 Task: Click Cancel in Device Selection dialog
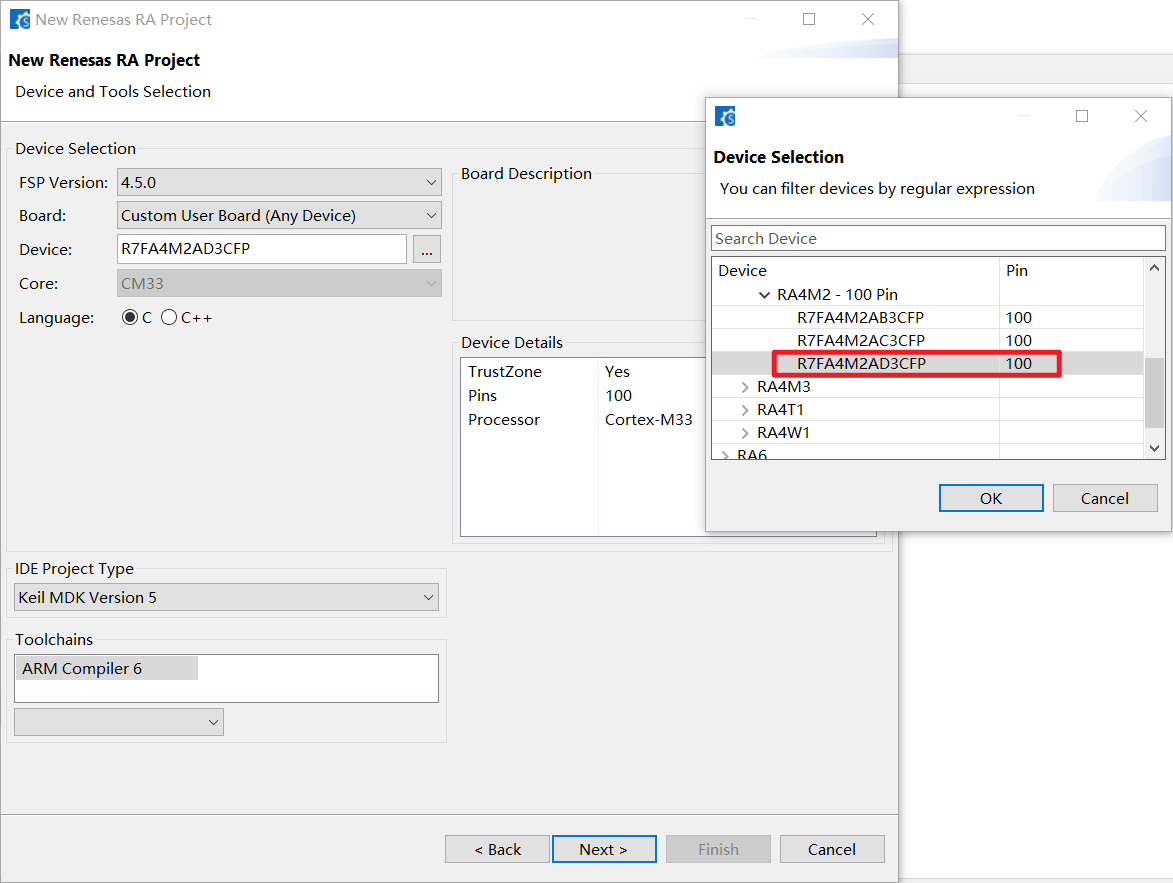coord(1105,498)
